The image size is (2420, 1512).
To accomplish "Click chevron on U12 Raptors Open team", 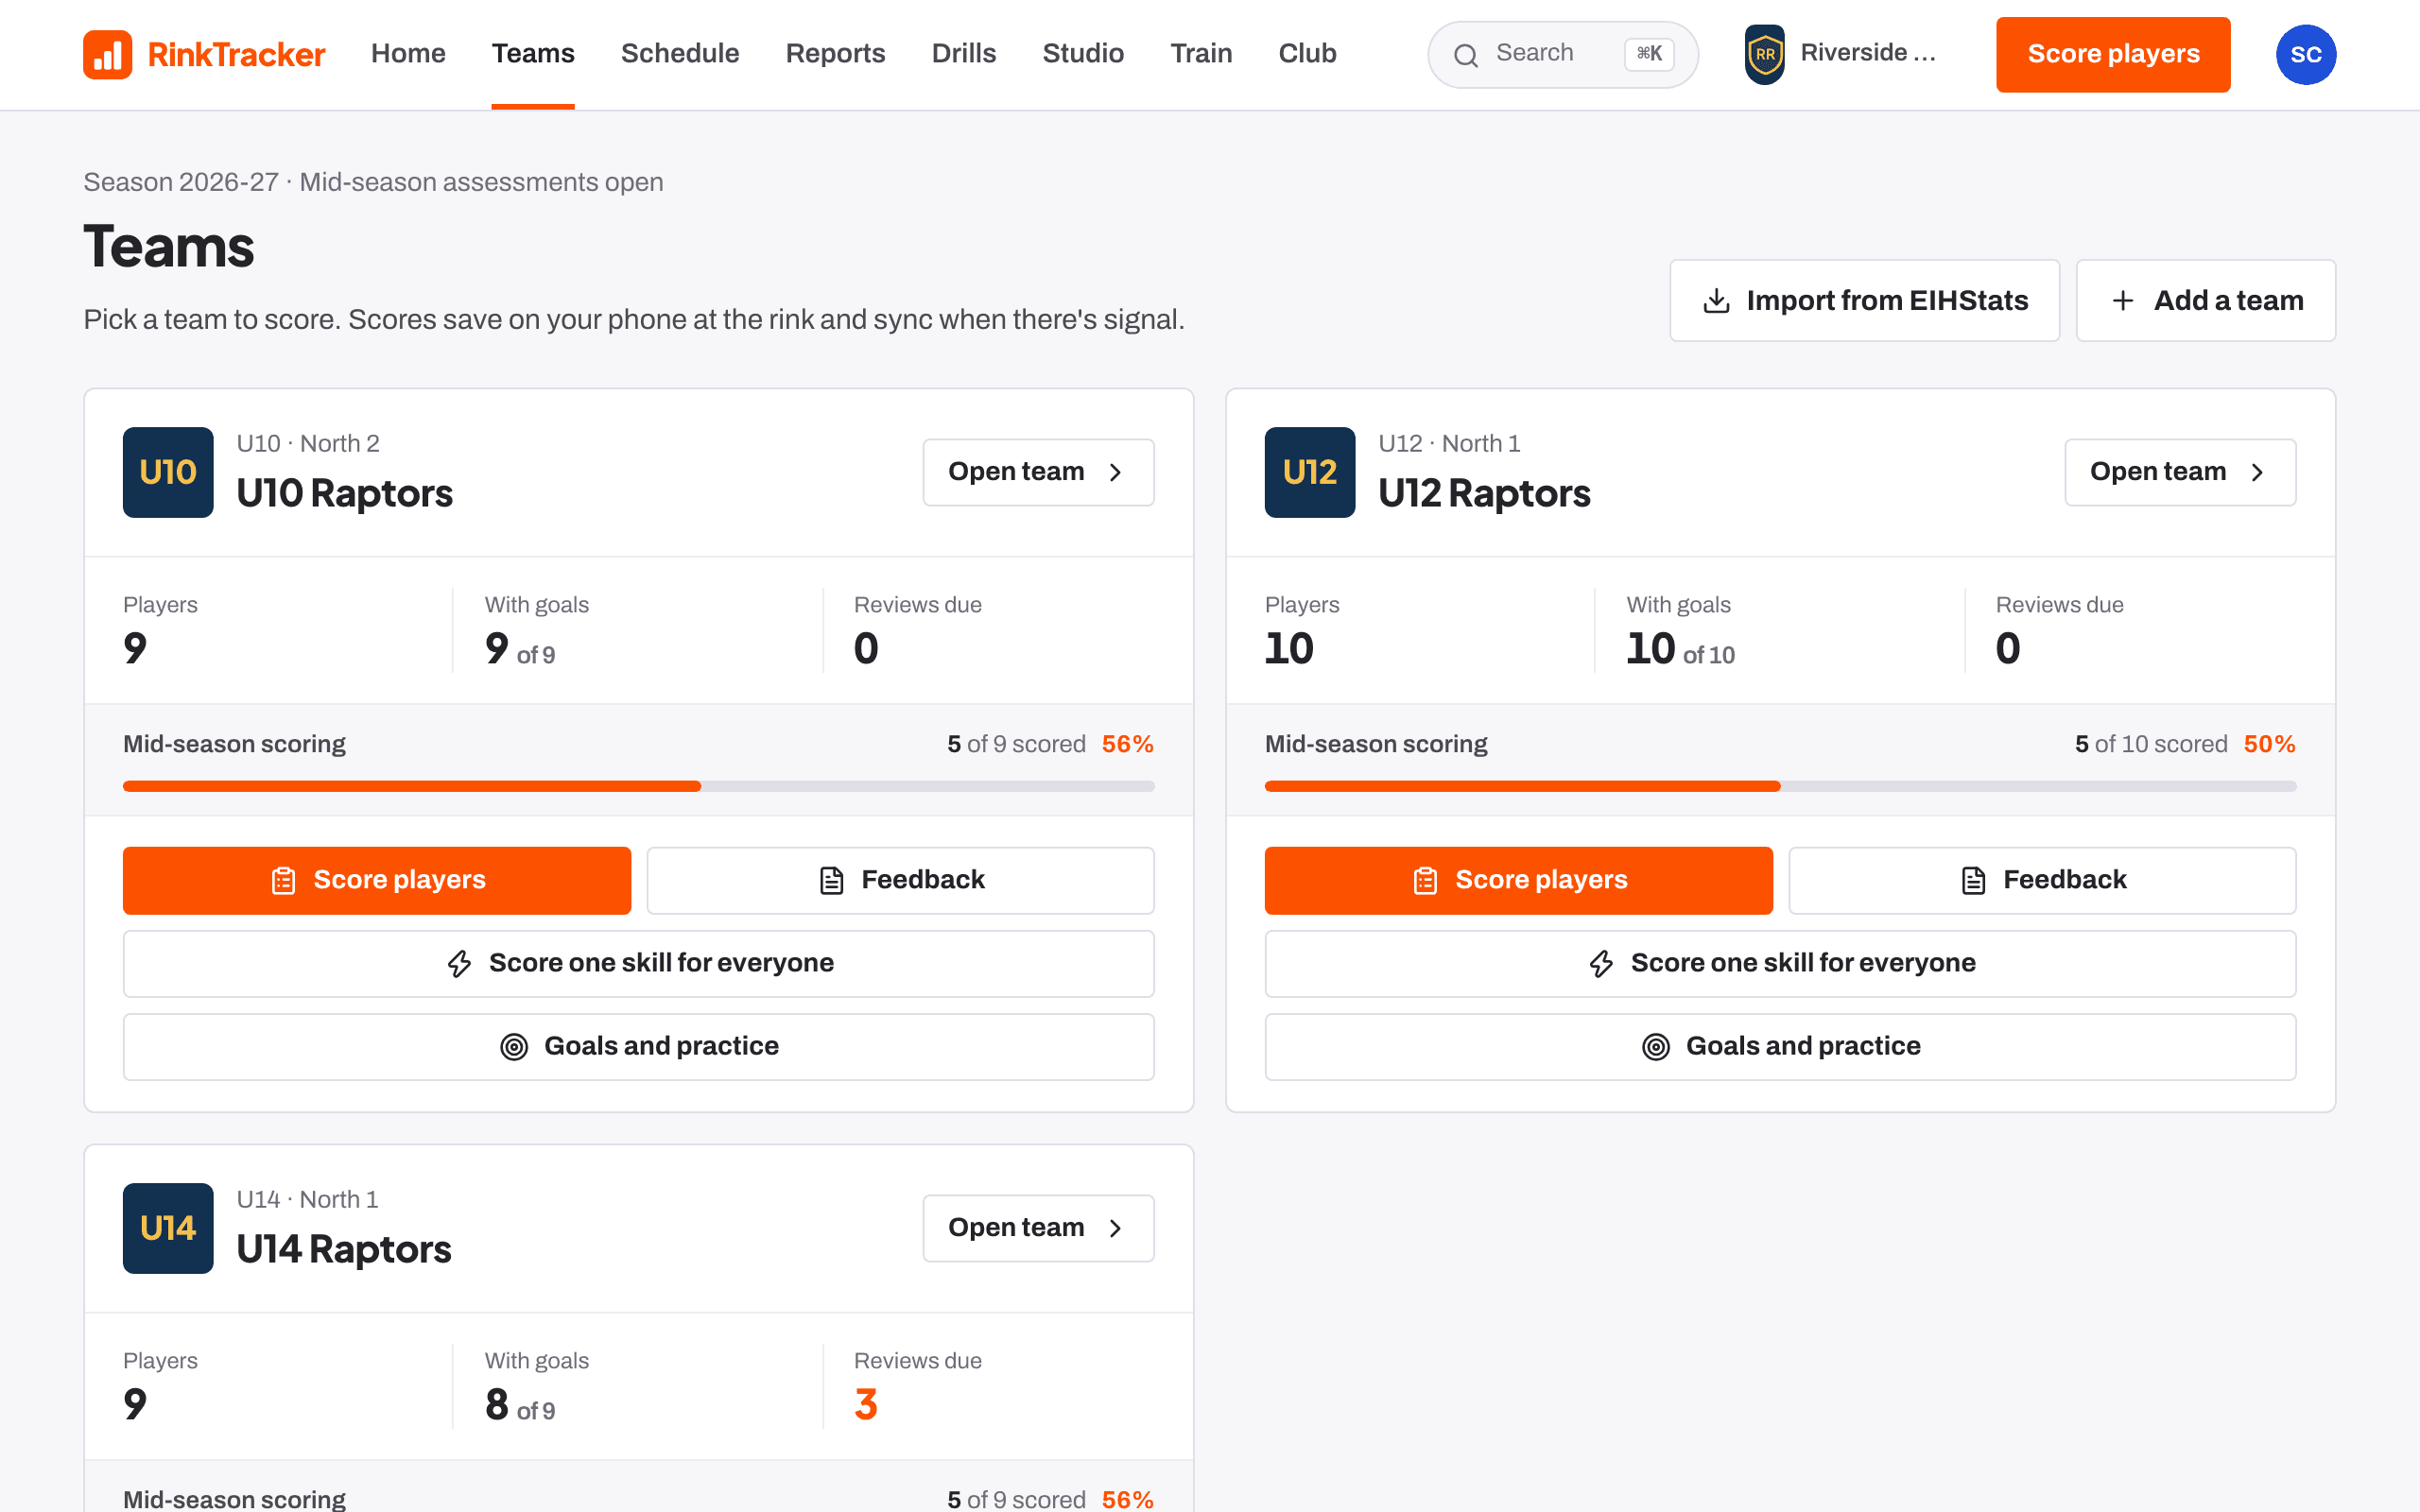I will tap(2257, 472).
